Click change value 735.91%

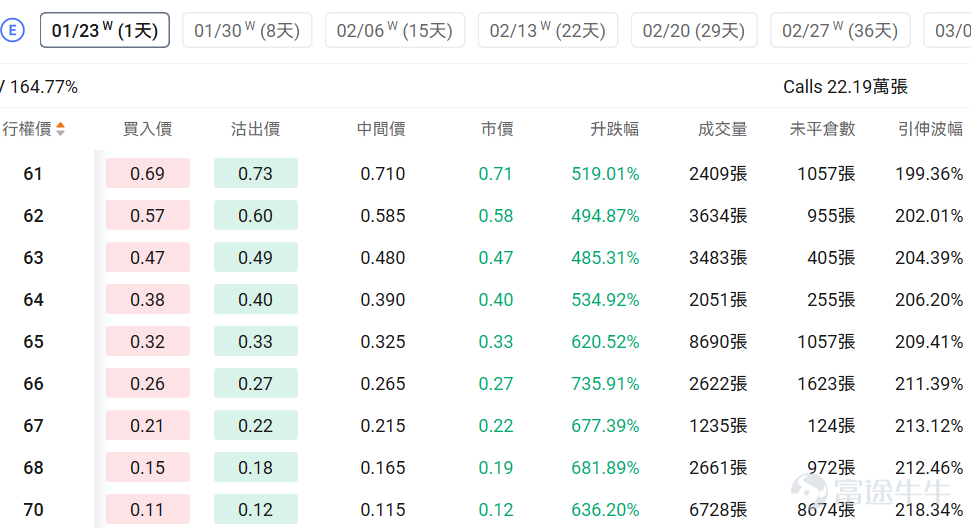click(605, 384)
